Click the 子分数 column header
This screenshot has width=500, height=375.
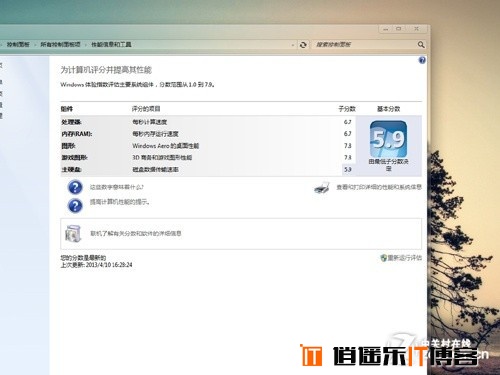click(x=347, y=109)
